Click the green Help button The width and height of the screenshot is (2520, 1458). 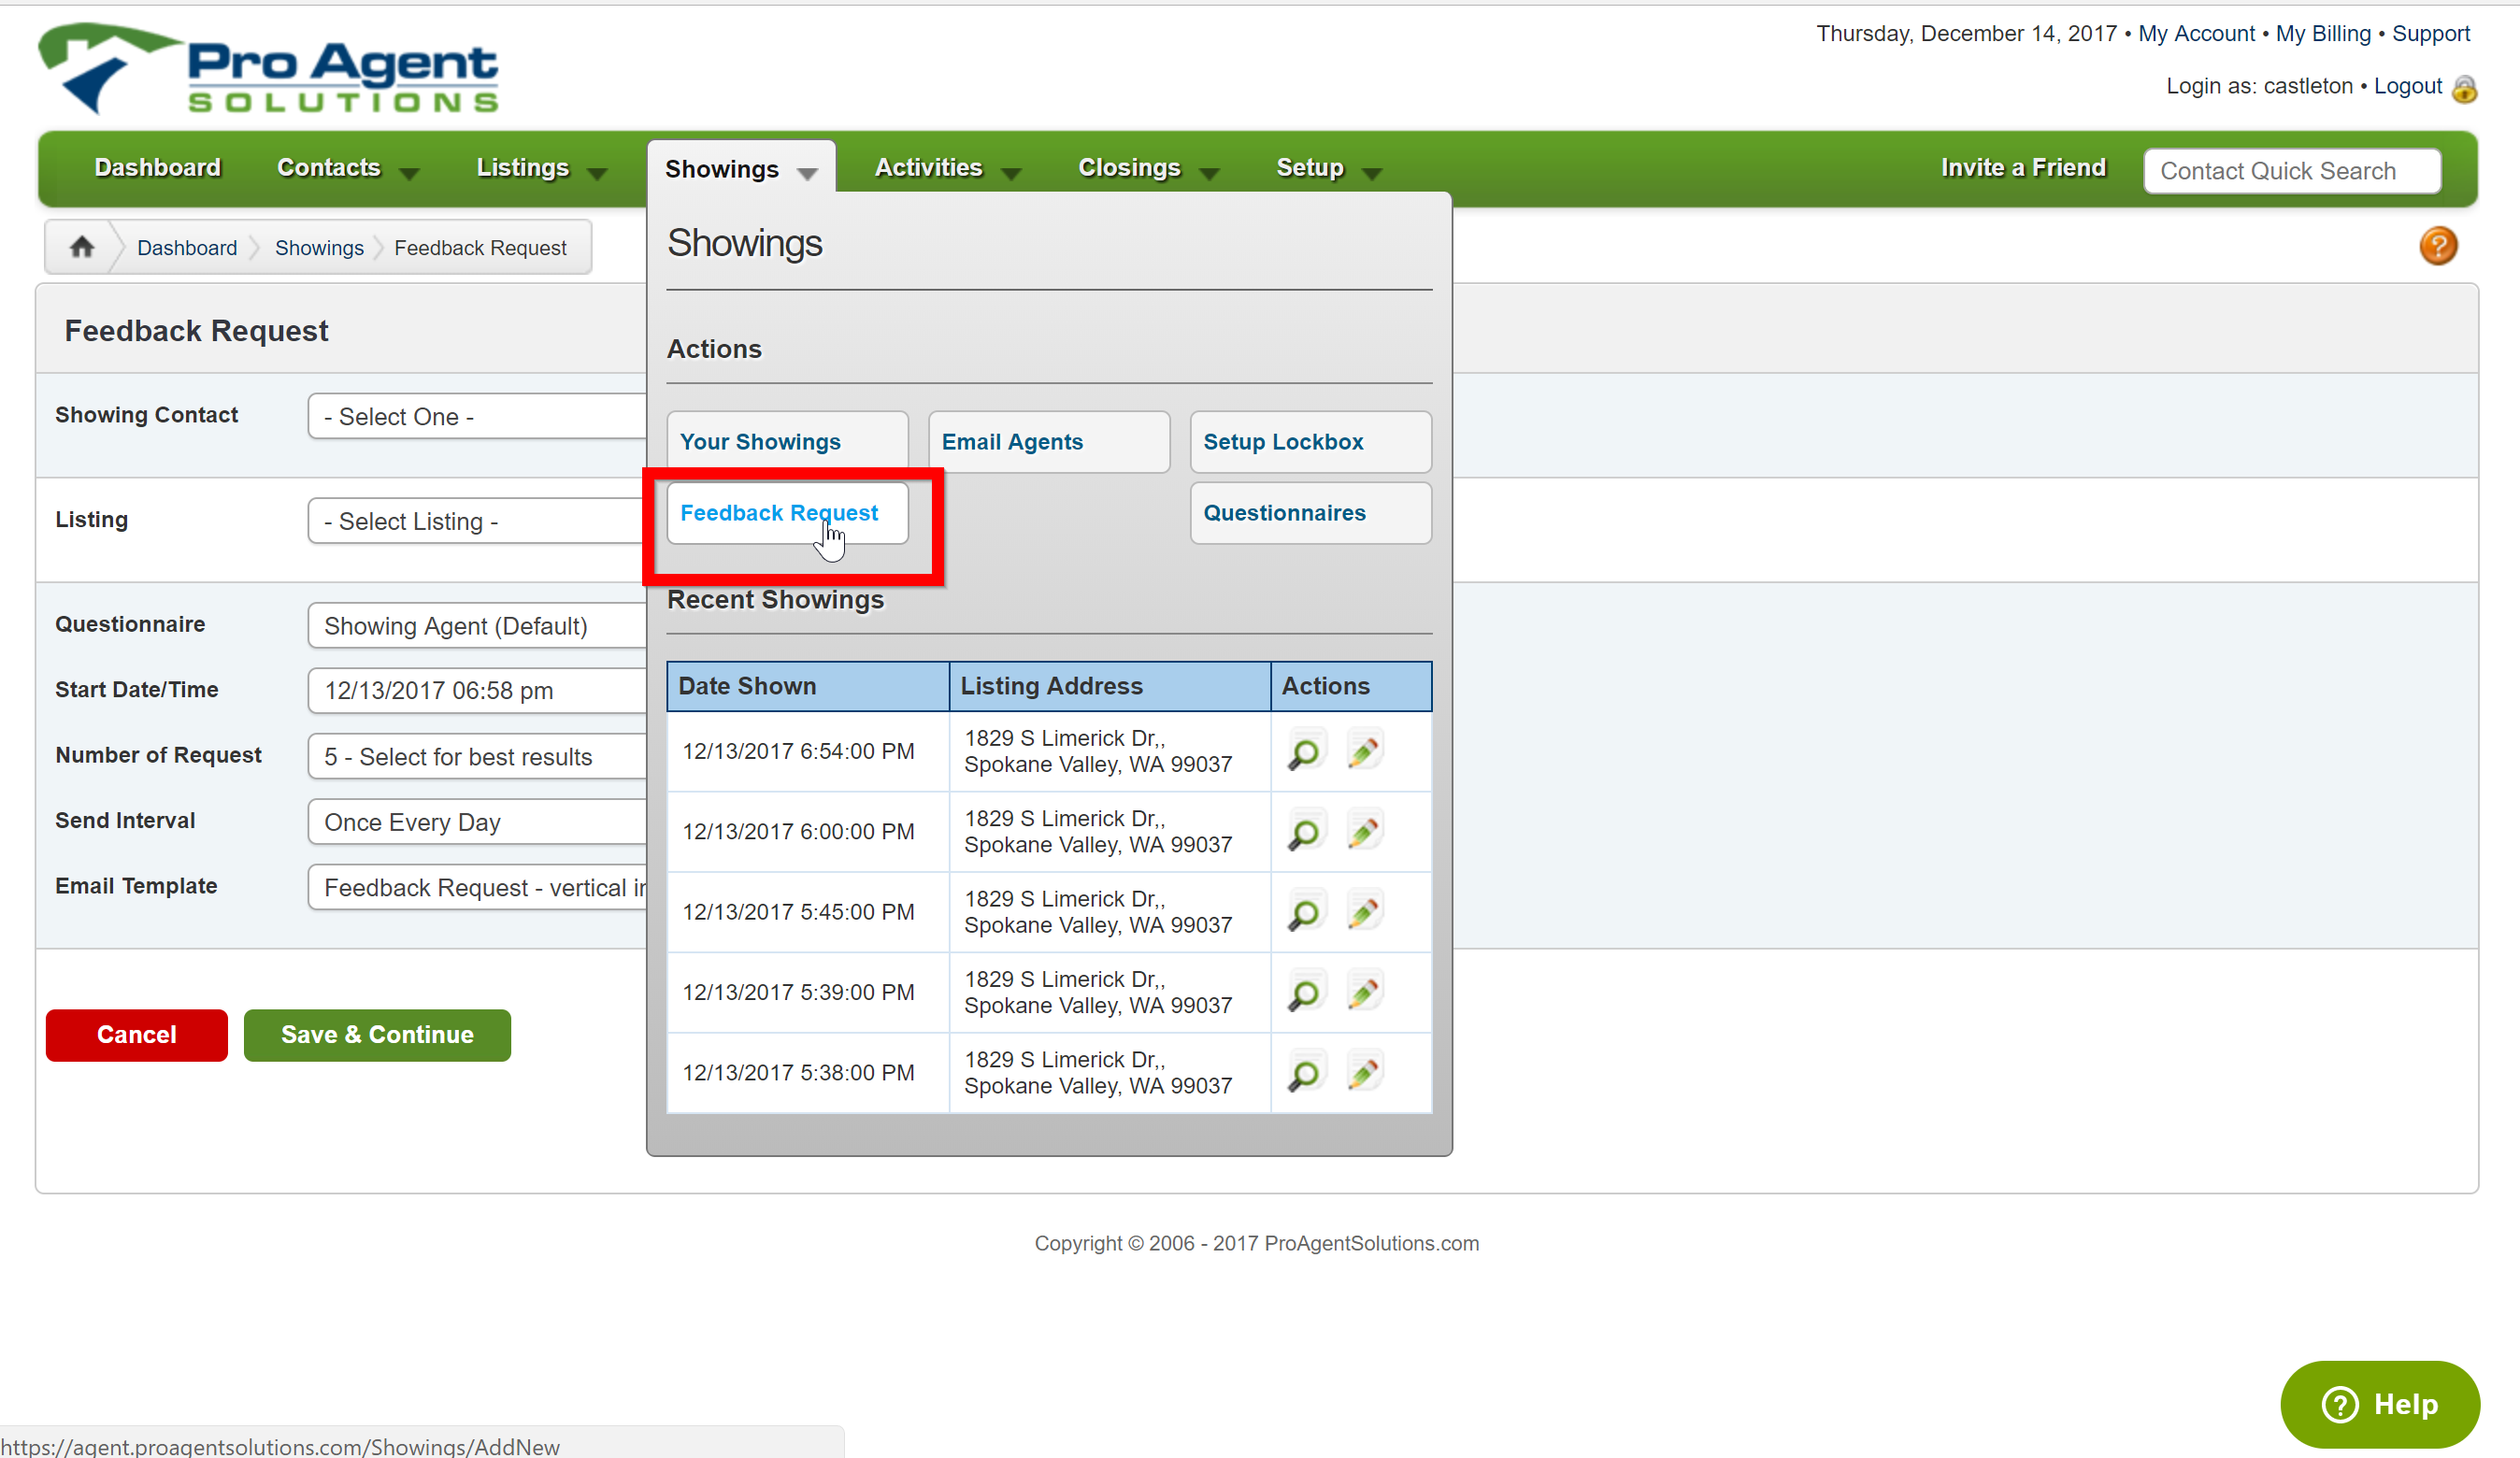pos(2380,1404)
